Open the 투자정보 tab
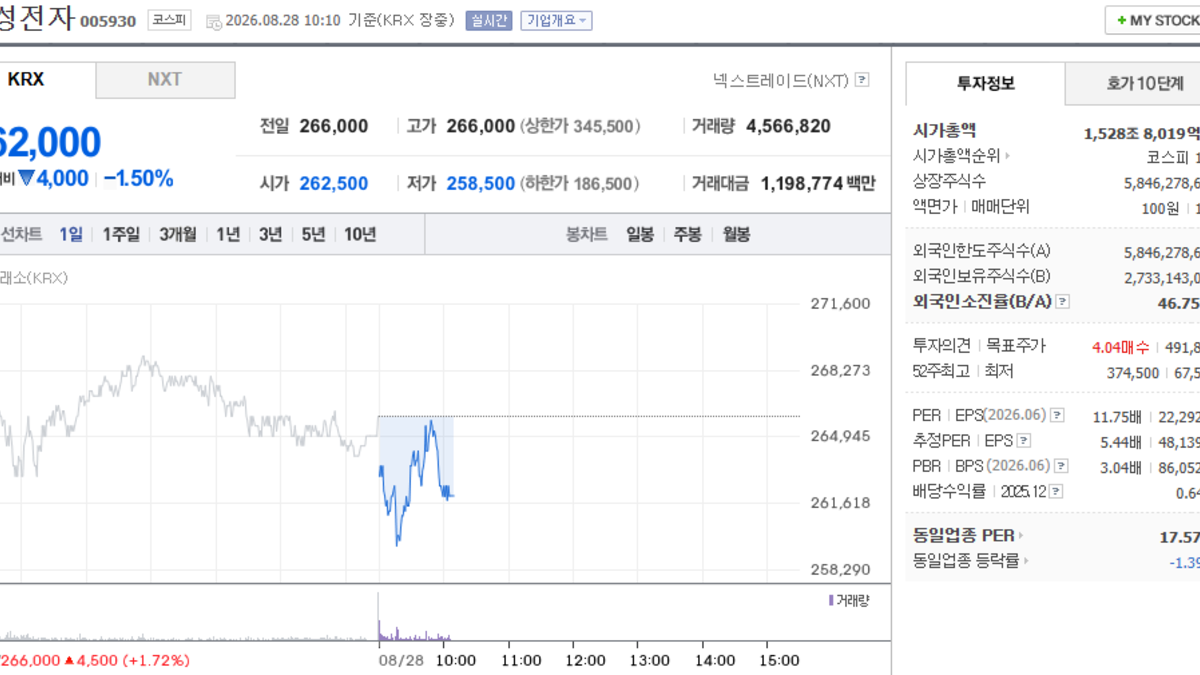The image size is (1200, 675). 986,84
